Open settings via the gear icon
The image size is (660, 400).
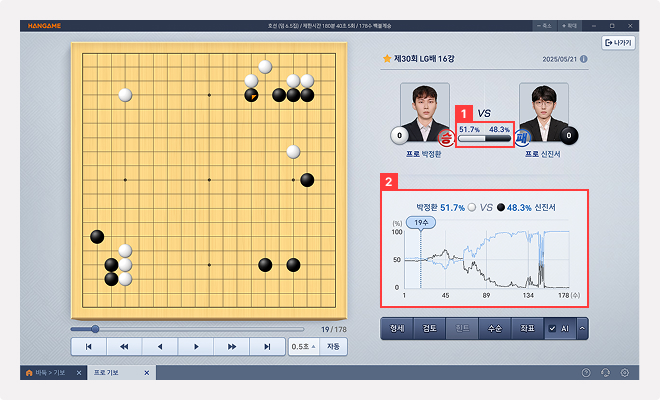pos(625,373)
